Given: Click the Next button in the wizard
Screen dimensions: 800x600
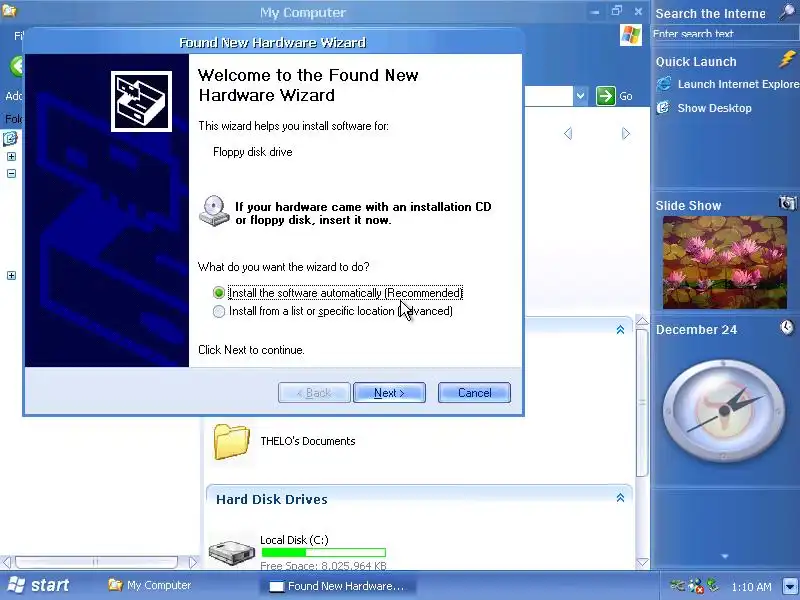Looking at the screenshot, I should point(389,393).
